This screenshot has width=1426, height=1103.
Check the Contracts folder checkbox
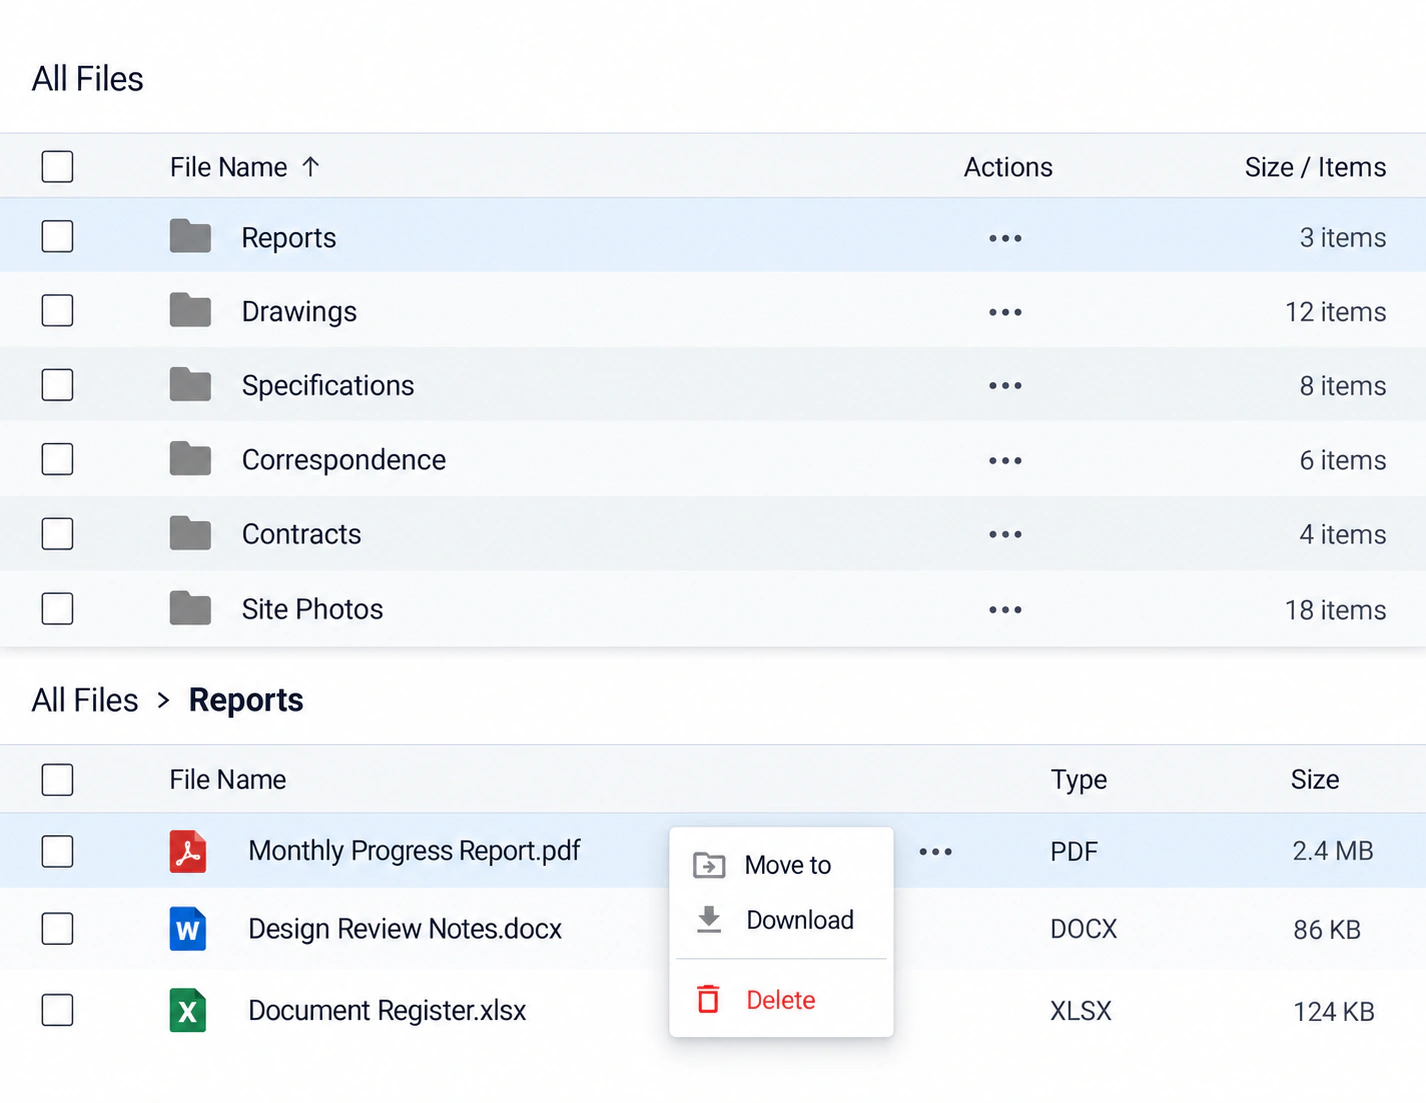coord(57,534)
